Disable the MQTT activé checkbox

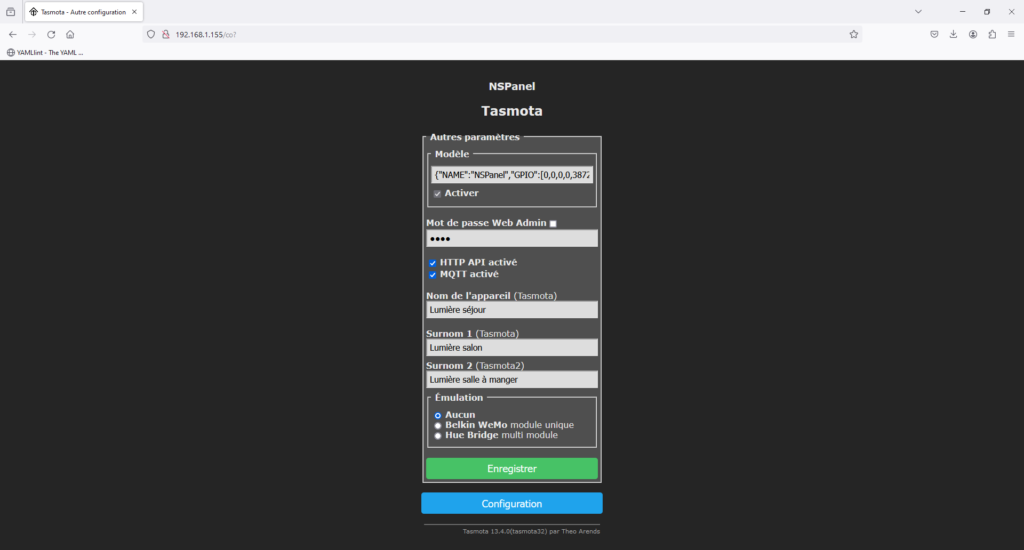432,274
